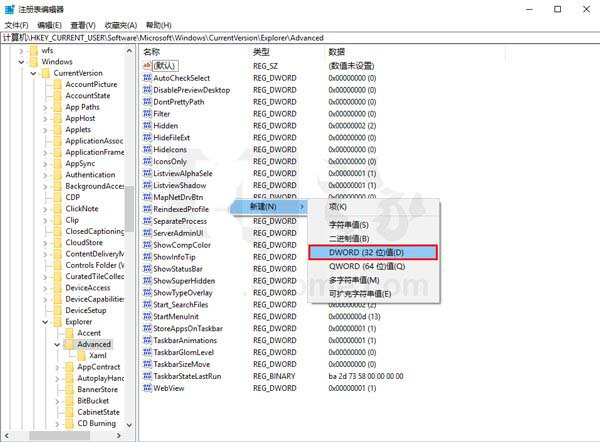Select the AccountPicture key in tree
Image resolution: width=600 pixels, height=442 pixels.
coord(91,84)
